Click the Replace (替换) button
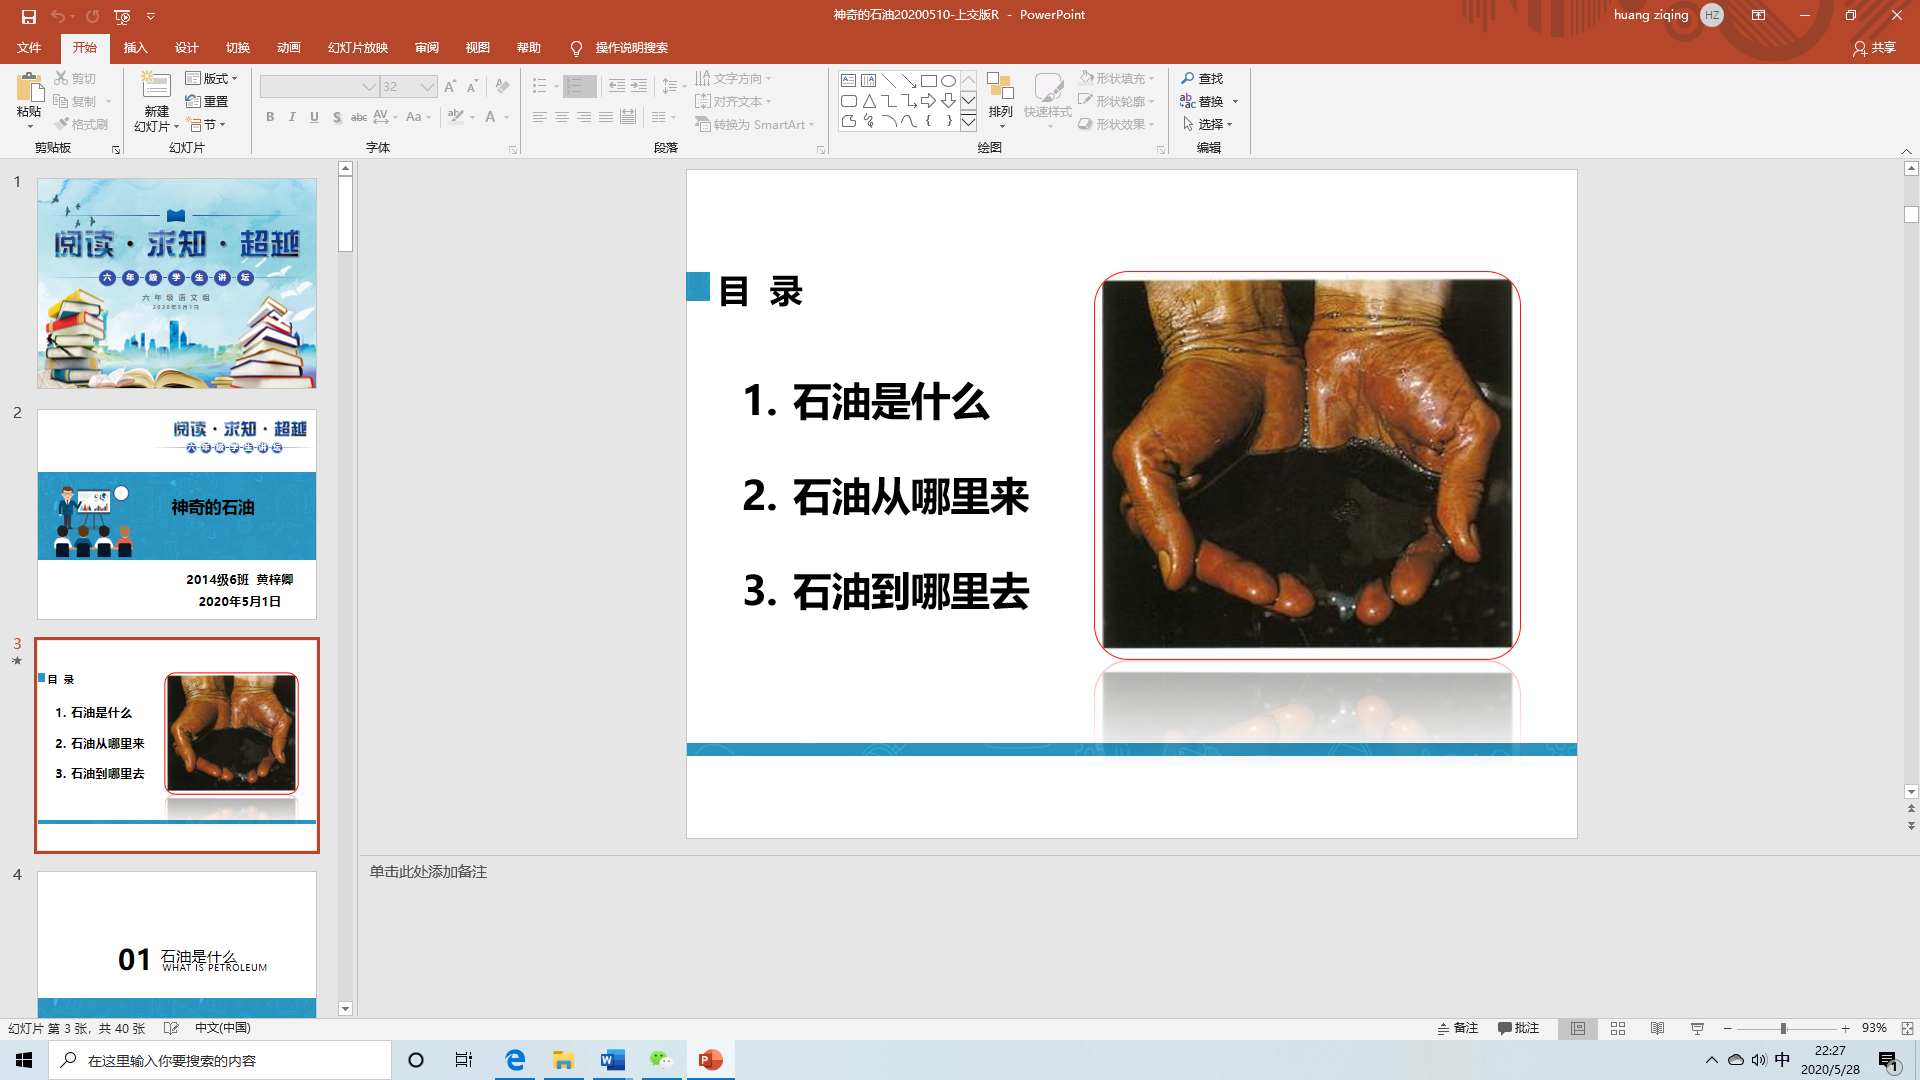This screenshot has height=1080, width=1920. point(1202,101)
